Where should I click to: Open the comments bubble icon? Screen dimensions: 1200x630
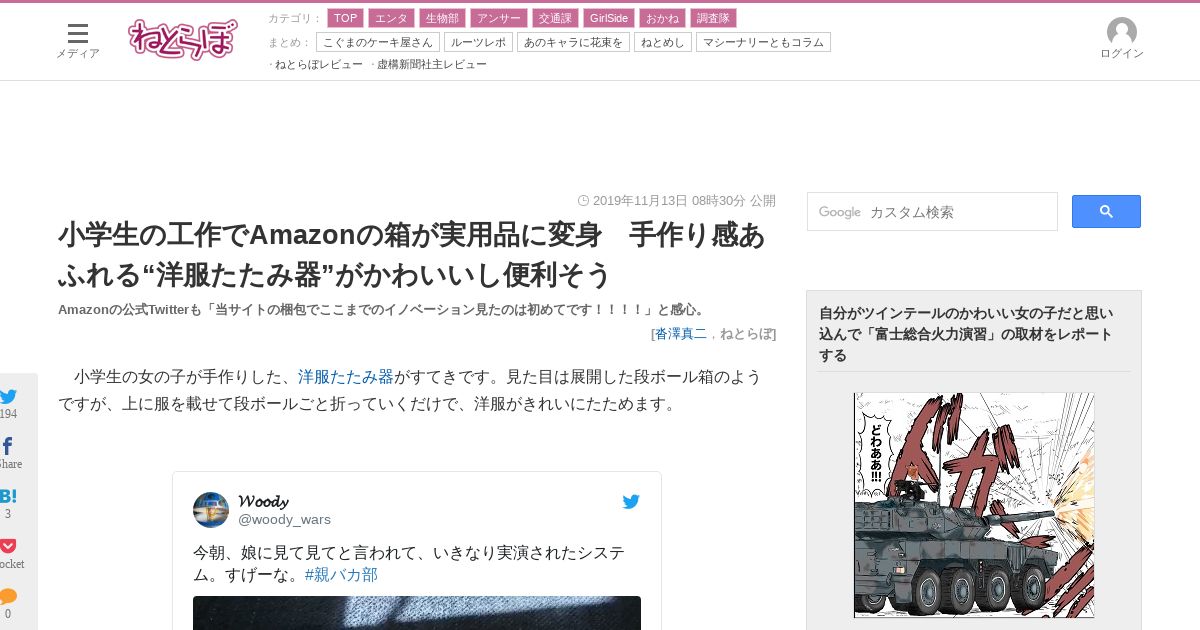(x=8, y=596)
